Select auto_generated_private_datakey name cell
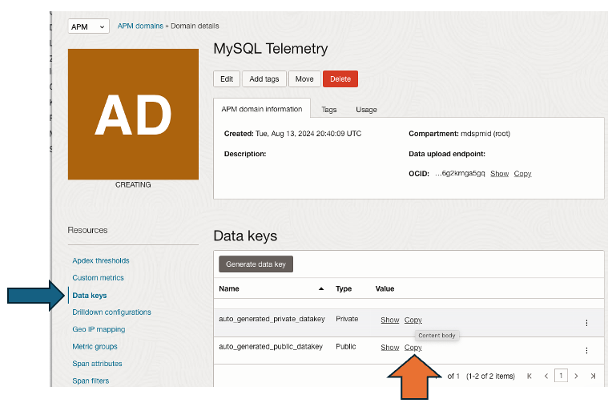Image resolution: width=612 pixels, height=416 pixels. (272, 319)
